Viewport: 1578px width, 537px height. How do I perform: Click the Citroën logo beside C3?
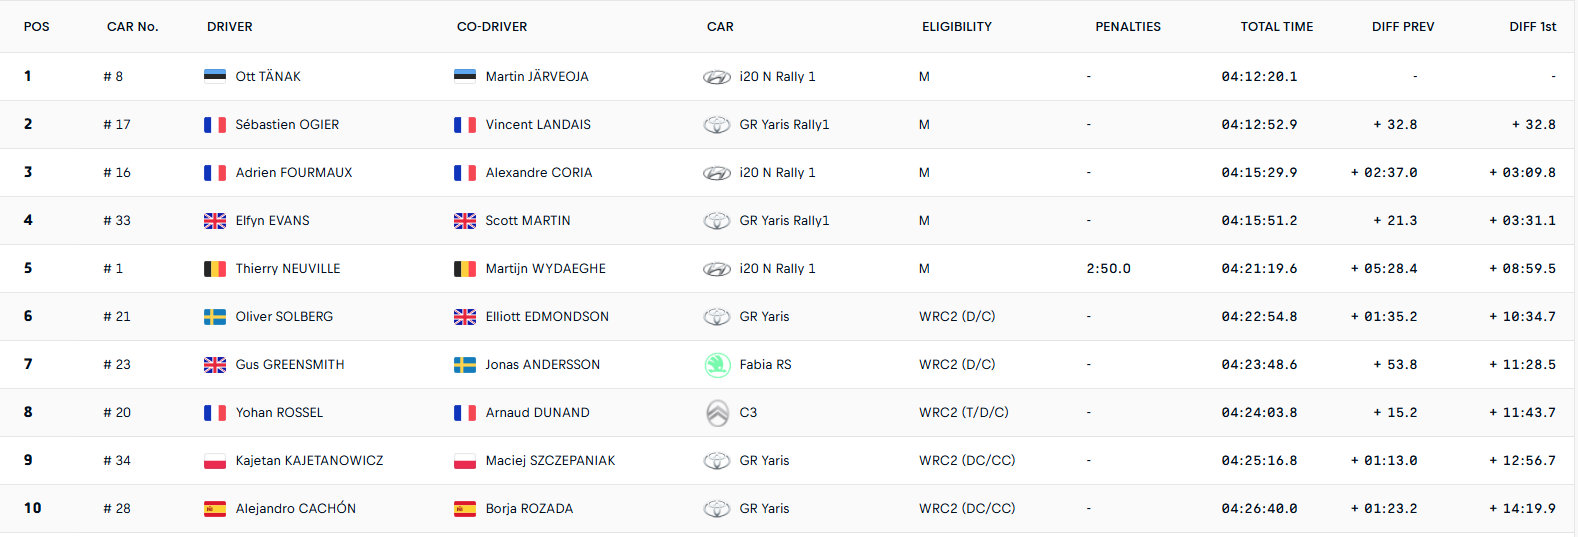(717, 413)
